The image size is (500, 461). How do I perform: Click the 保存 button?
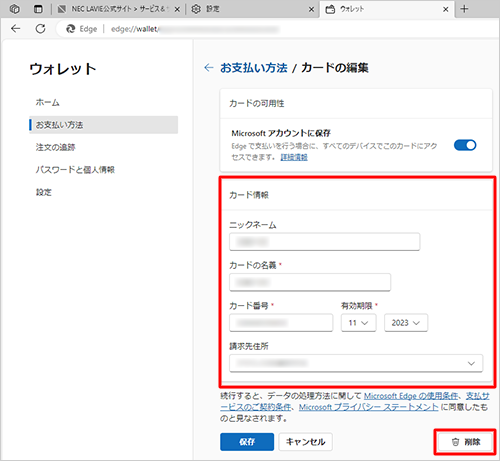coord(247,442)
